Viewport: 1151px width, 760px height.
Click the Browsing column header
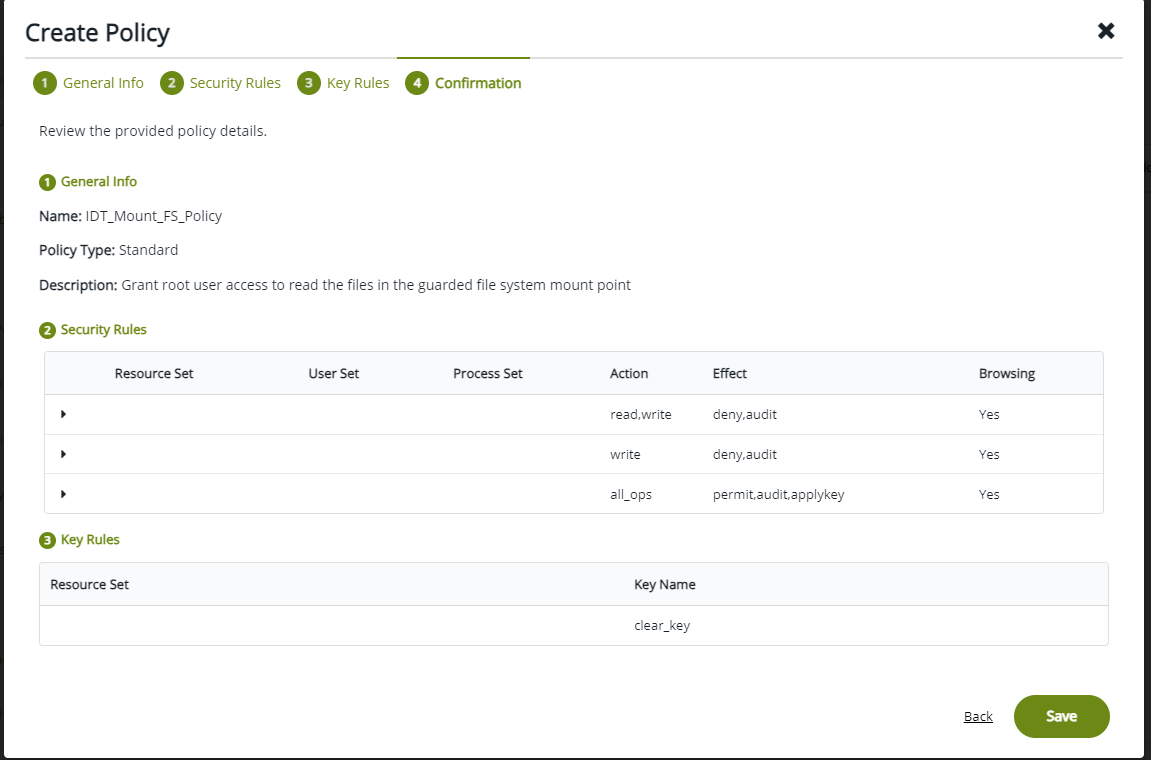click(x=1006, y=373)
